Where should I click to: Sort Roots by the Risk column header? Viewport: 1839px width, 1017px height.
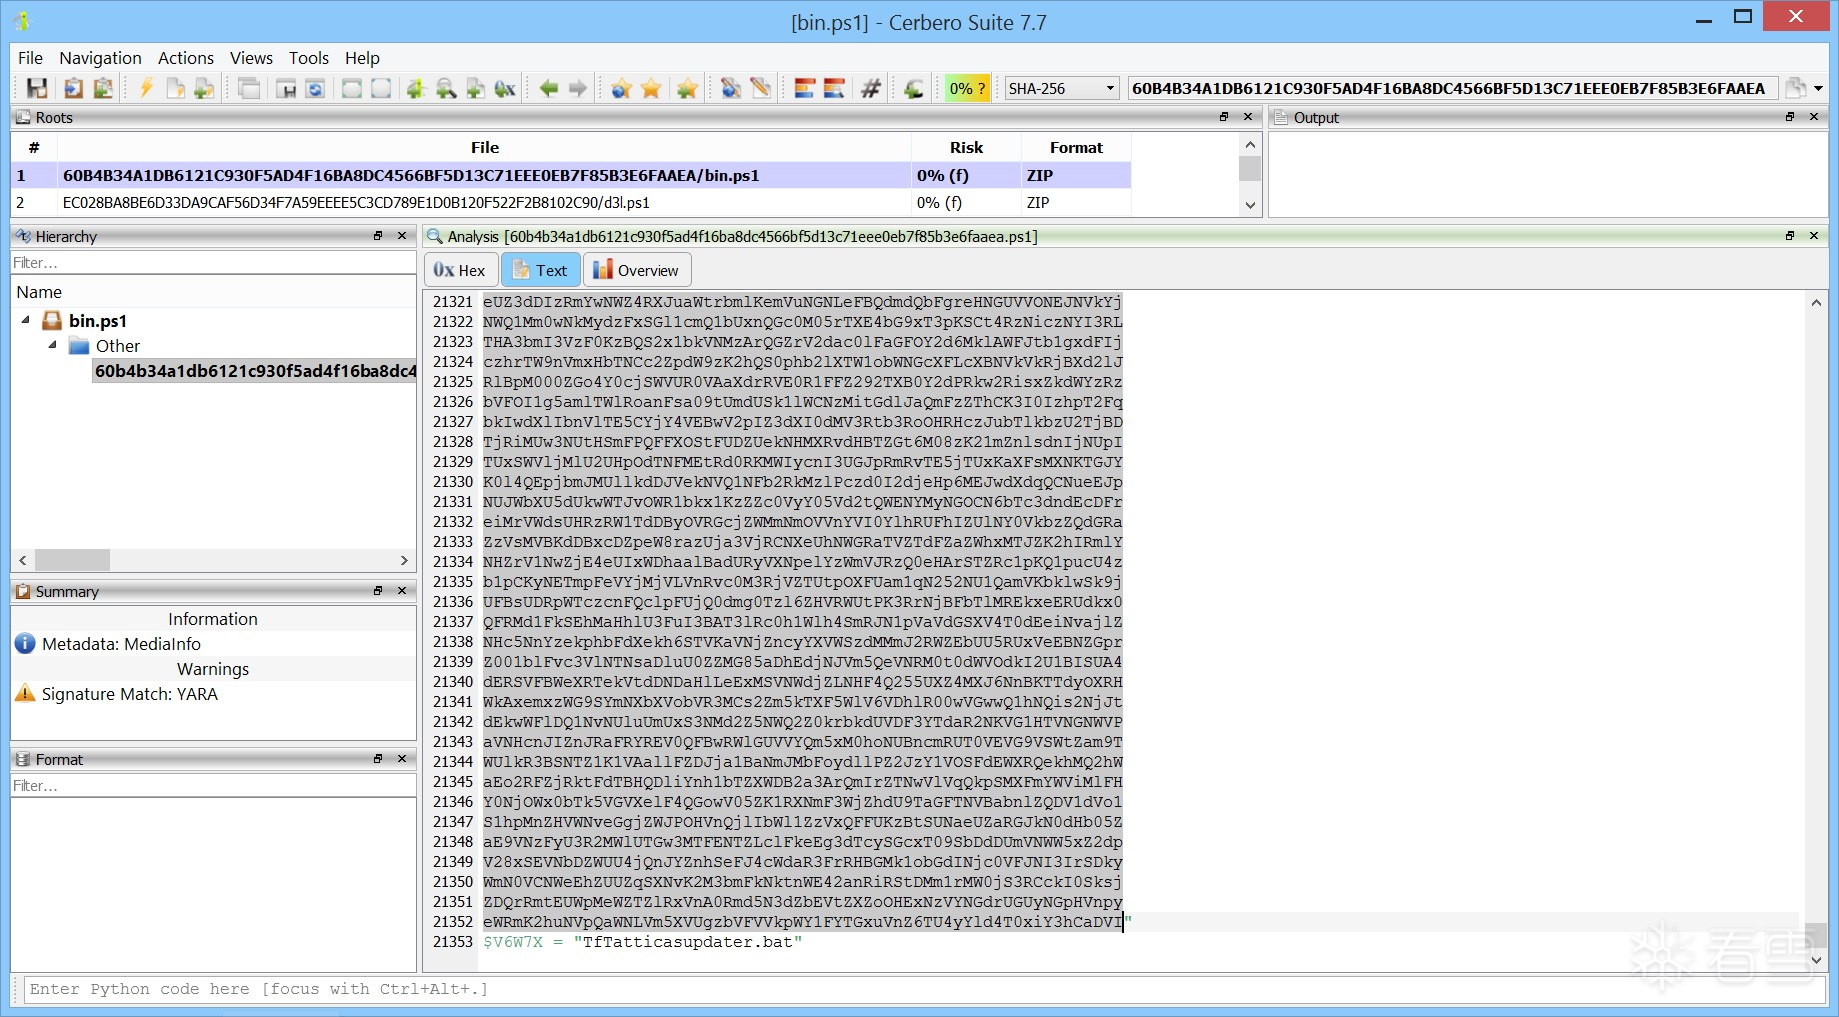[x=966, y=148]
